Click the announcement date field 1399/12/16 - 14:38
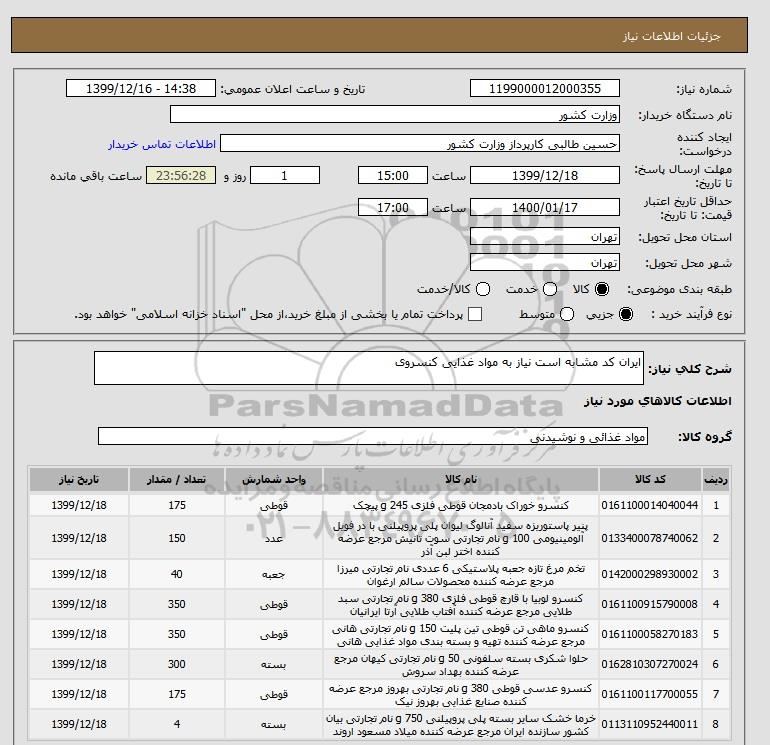Image resolution: width=770 pixels, height=745 pixels. (141, 88)
